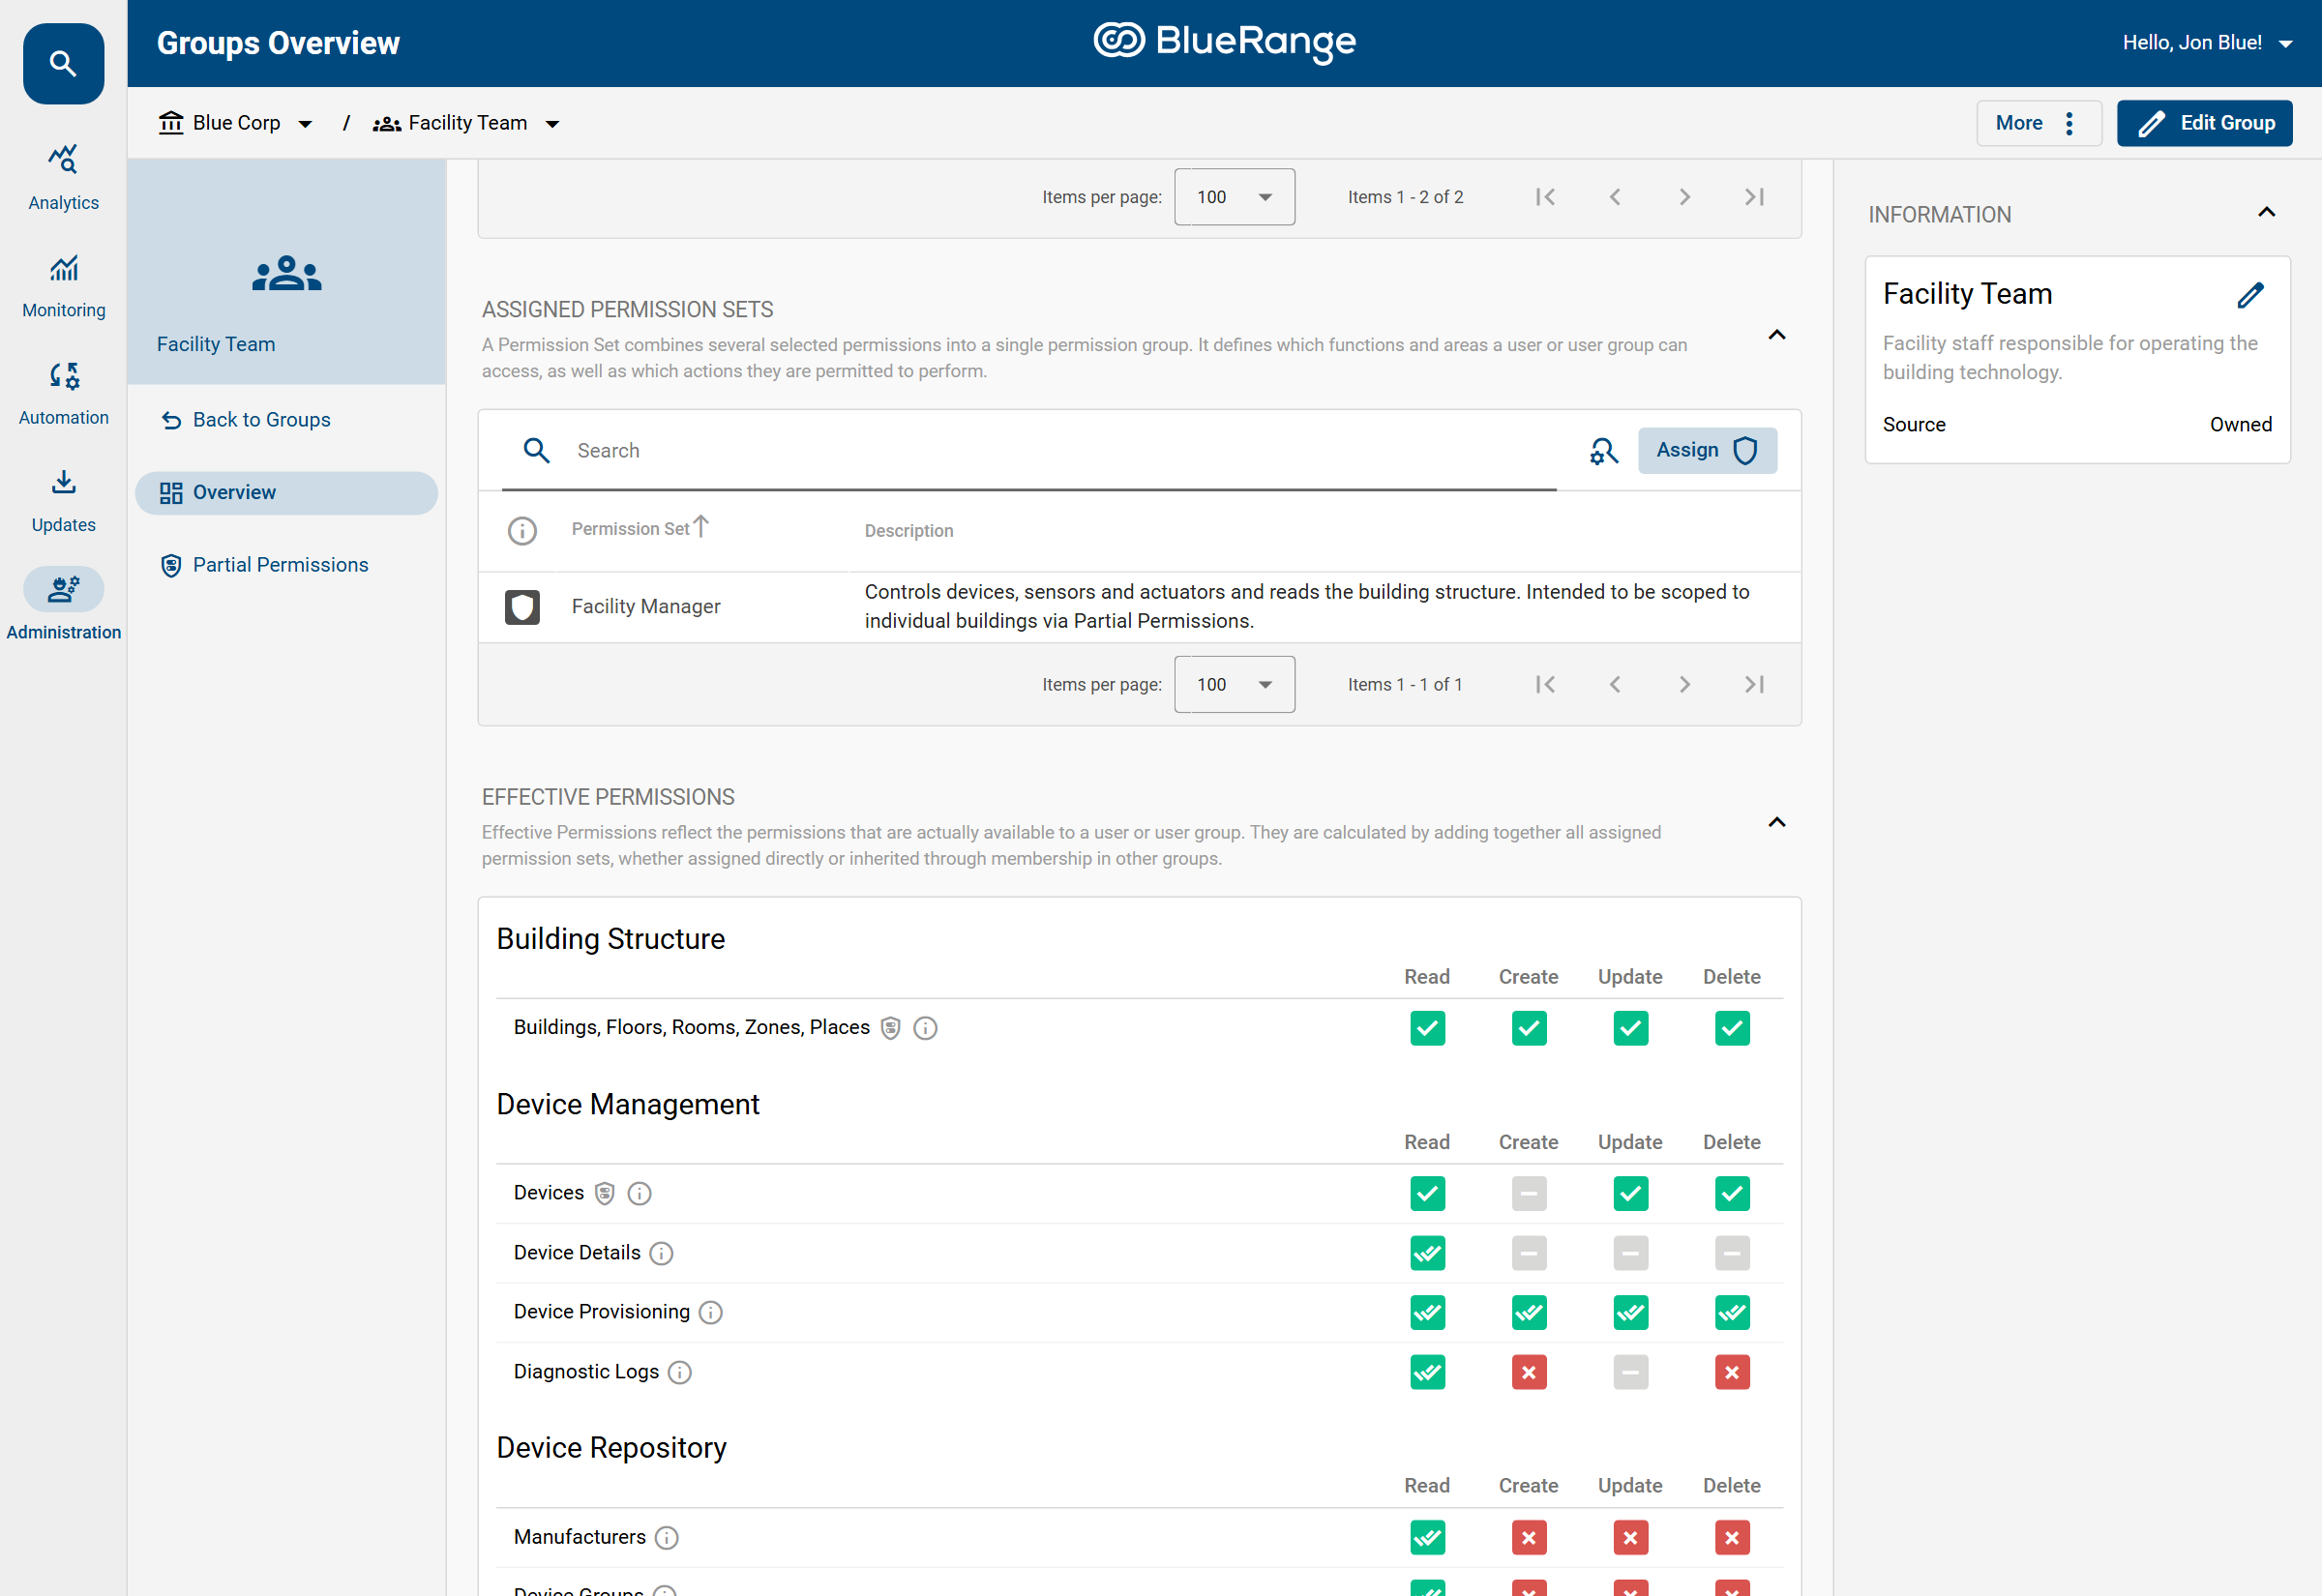Click the search magnifier in permission sets
2322x1596 pixels.
pyautogui.click(x=537, y=451)
